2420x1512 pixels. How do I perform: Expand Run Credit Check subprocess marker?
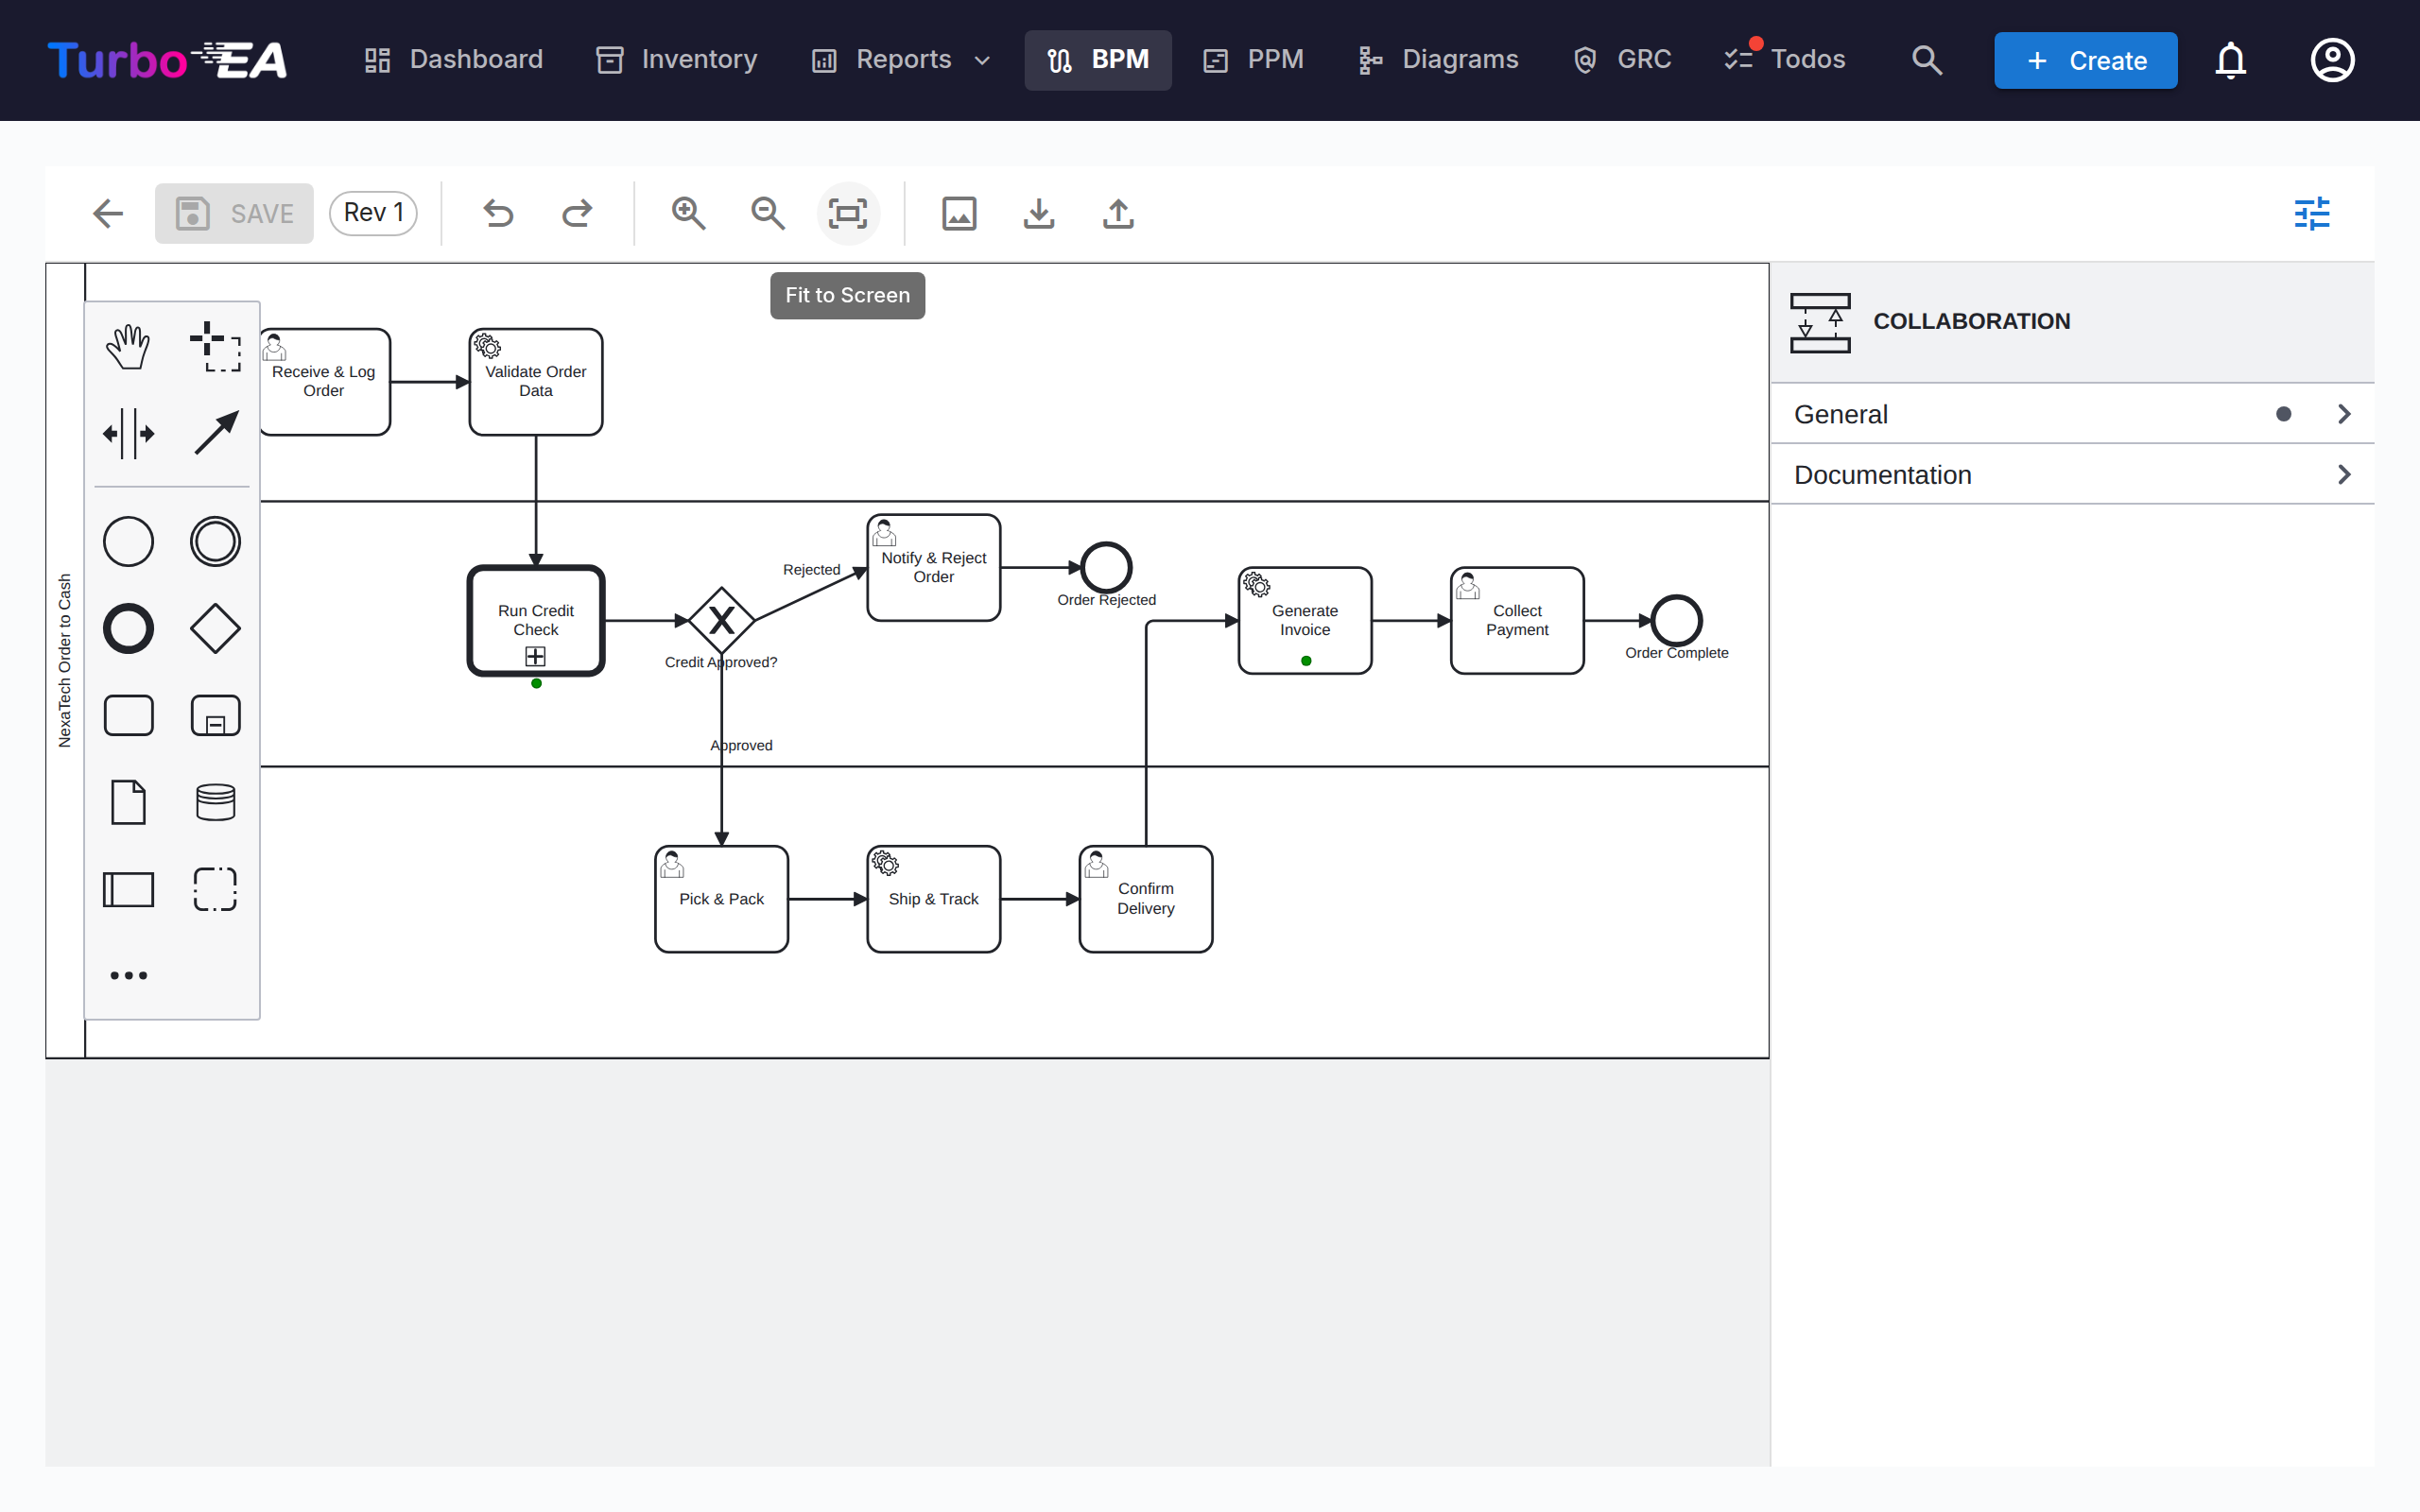point(536,656)
